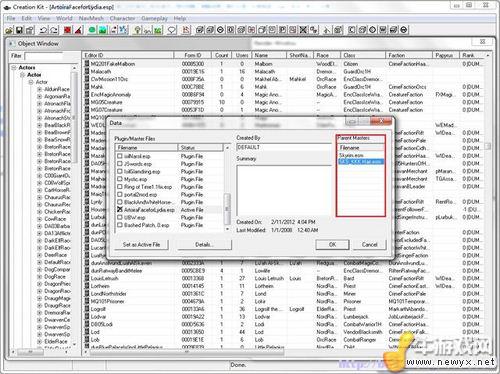The image size is (500, 374).
Task: Select the Logrolf row in object list
Action: coord(283,309)
